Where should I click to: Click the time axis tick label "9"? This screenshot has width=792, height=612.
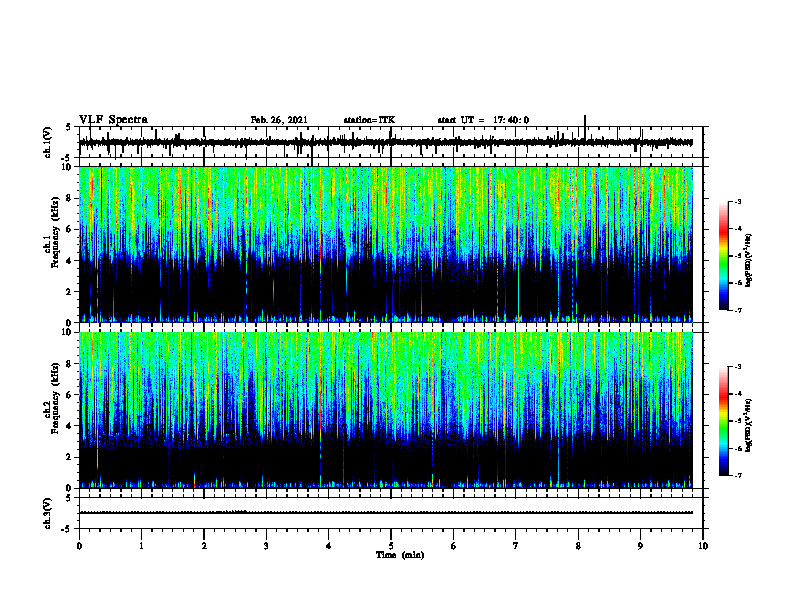coord(640,546)
